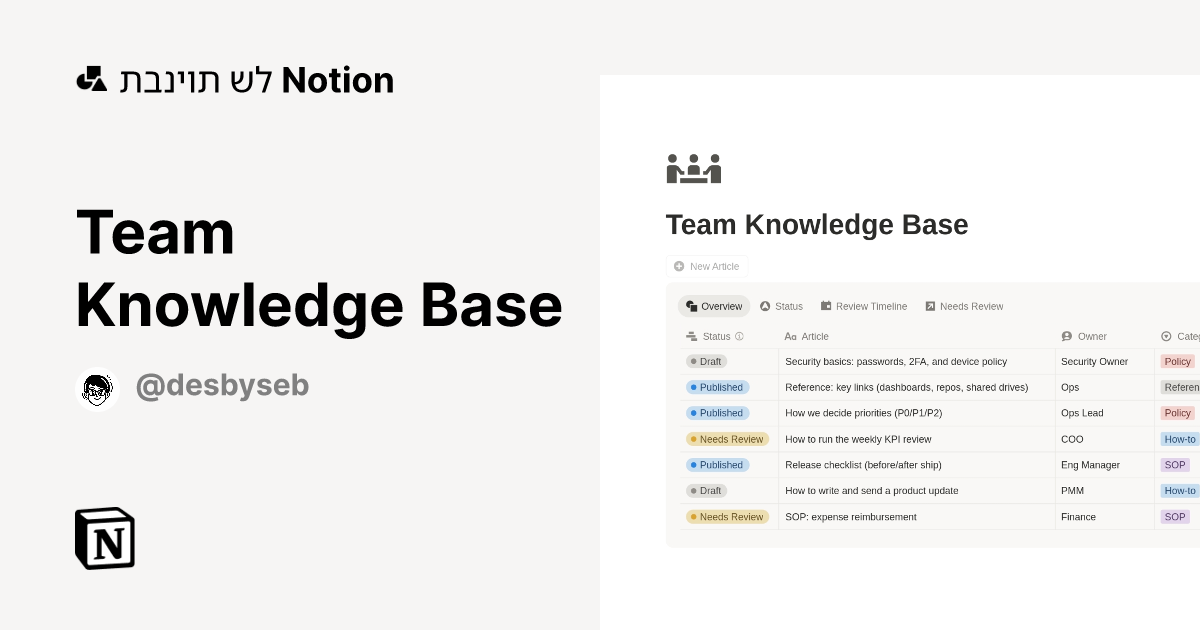Click the people meeting page icon above the title
The height and width of the screenshot is (630, 1200).
pos(693,168)
